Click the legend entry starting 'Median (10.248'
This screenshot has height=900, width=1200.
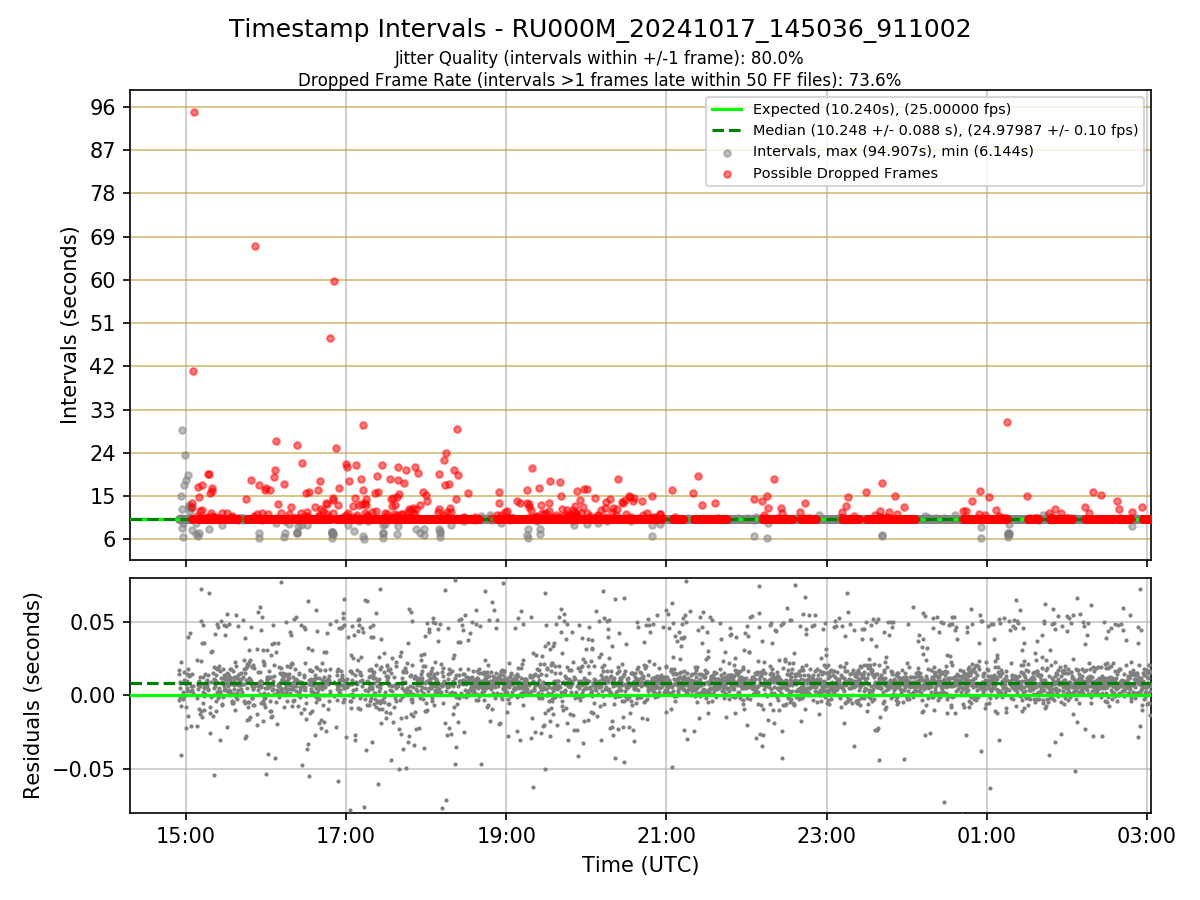click(945, 130)
